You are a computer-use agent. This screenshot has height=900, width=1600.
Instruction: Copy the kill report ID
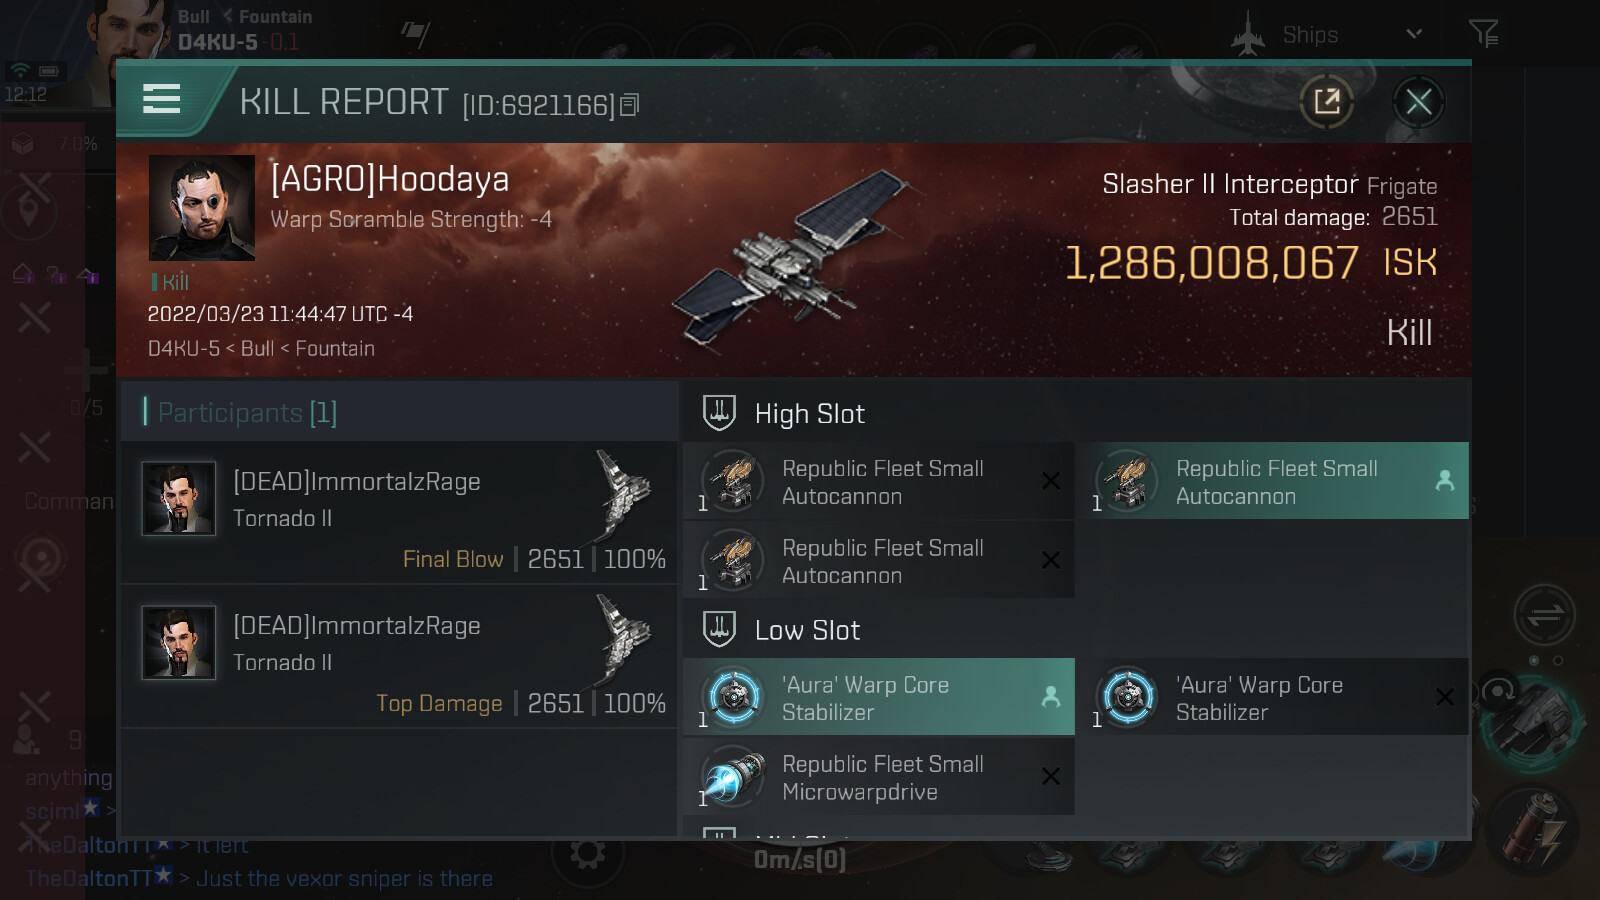pos(629,105)
